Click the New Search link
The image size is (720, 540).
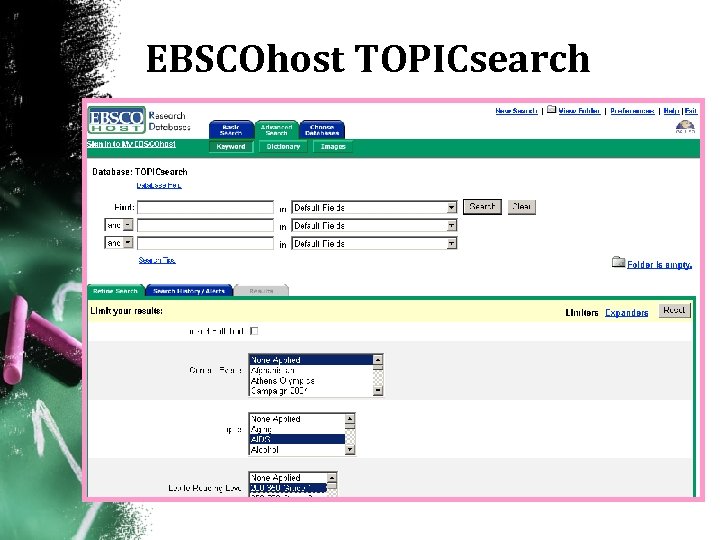(517, 111)
